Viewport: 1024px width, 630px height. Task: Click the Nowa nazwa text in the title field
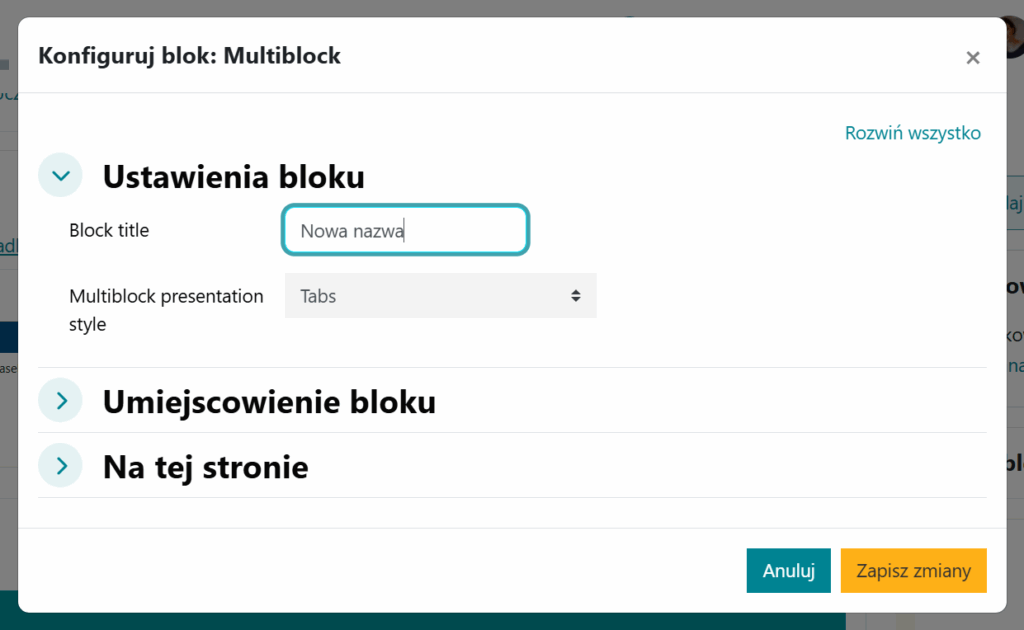coord(352,232)
